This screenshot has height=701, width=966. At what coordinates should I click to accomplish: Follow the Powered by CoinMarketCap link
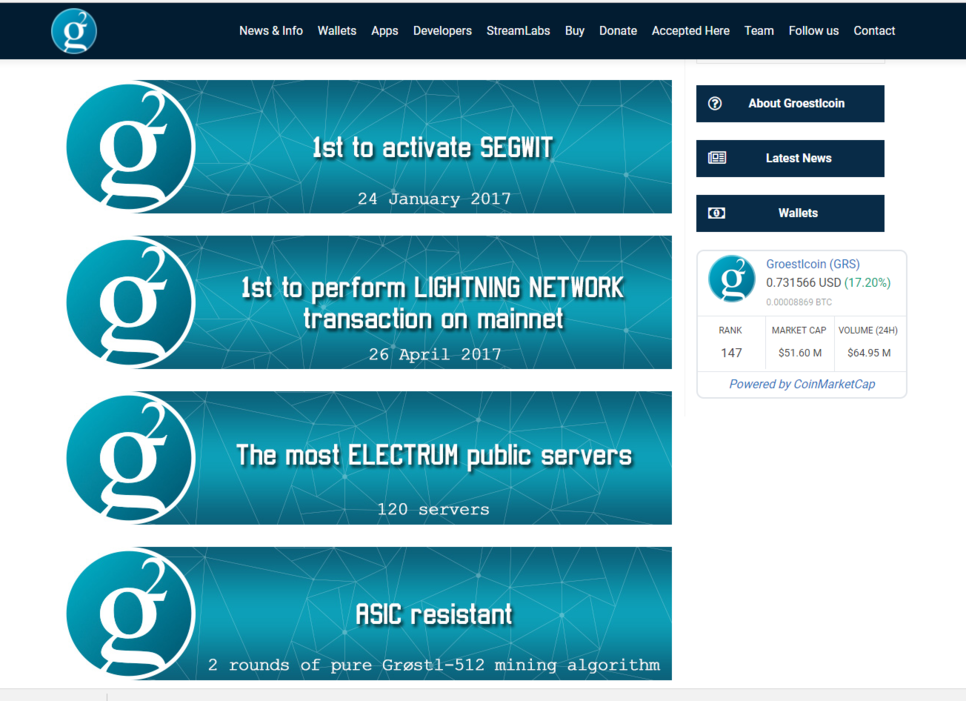click(802, 384)
